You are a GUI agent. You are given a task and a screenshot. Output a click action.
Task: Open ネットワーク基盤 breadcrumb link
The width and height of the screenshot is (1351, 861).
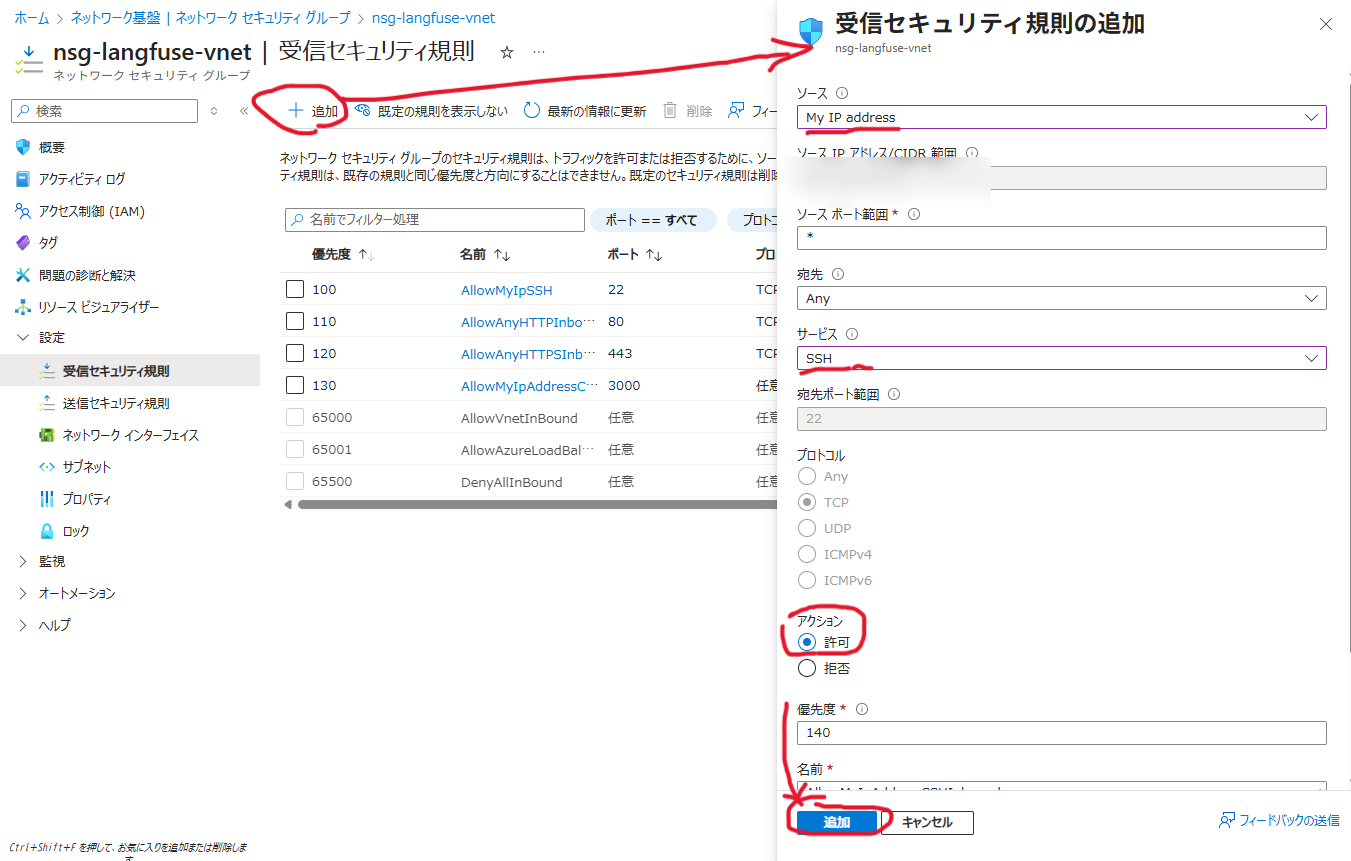click(x=115, y=18)
